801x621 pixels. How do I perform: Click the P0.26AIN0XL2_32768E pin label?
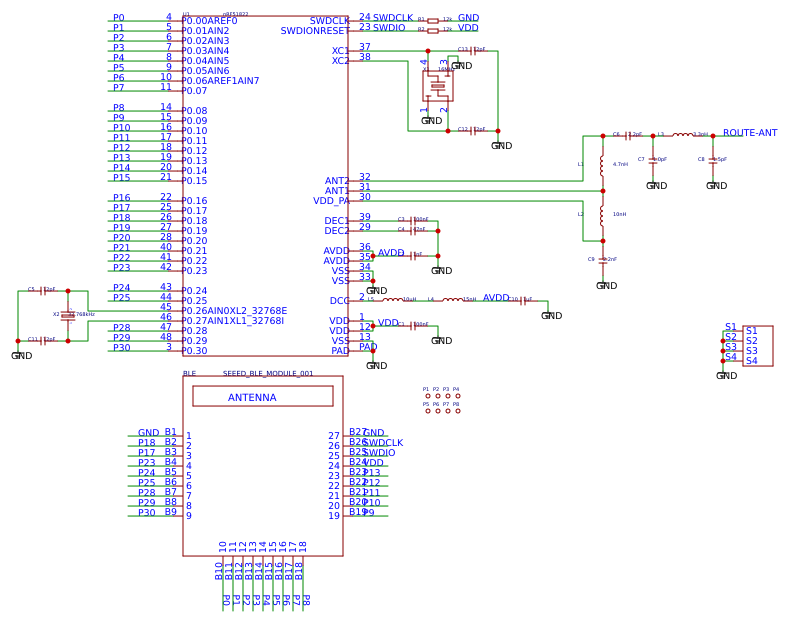click(234, 311)
